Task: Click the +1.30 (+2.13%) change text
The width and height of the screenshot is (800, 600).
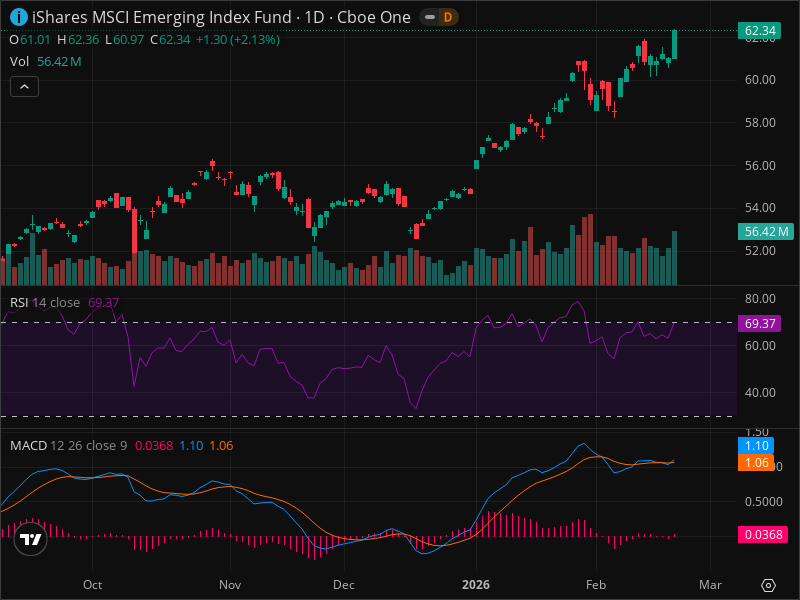Action: click(238, 40)
